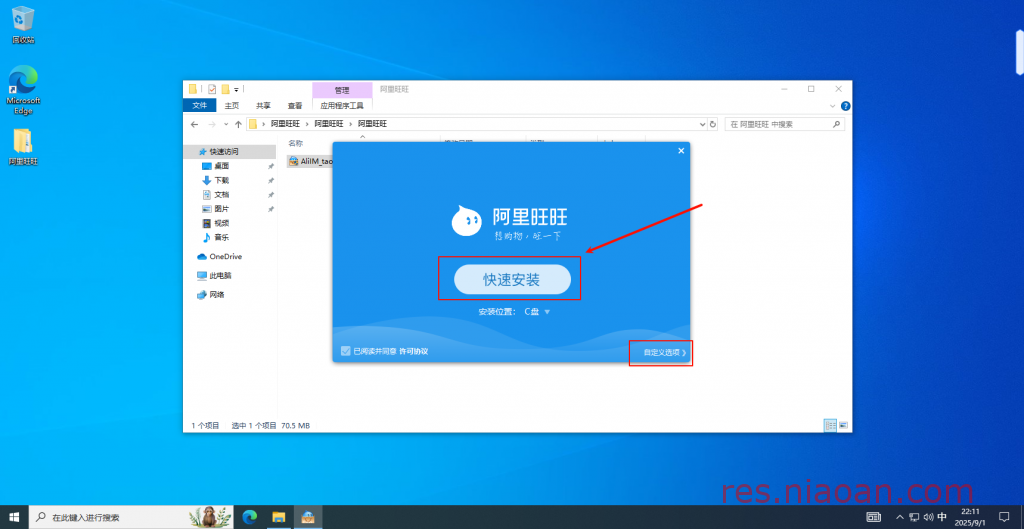
Task: Refresh the current folder in Explorer
Action: 712,123
